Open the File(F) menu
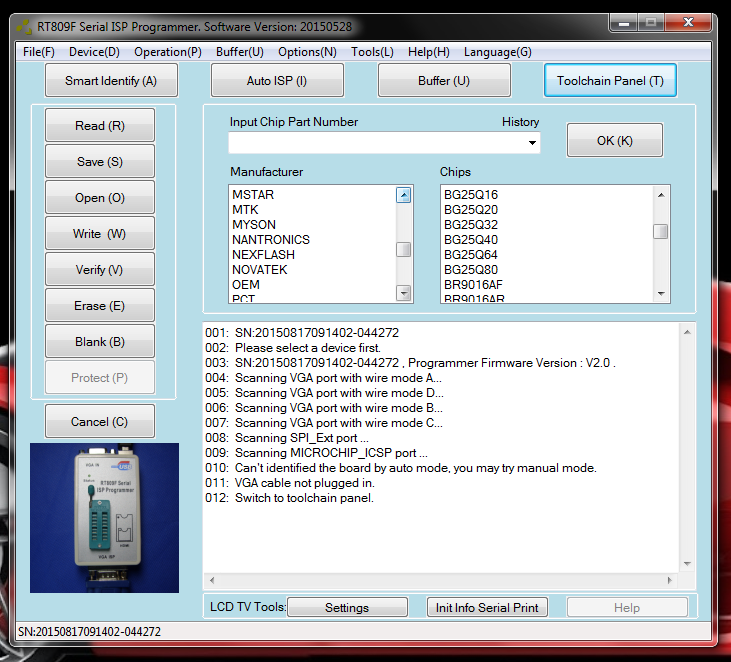The image size is (731, 662). (39, 52)
